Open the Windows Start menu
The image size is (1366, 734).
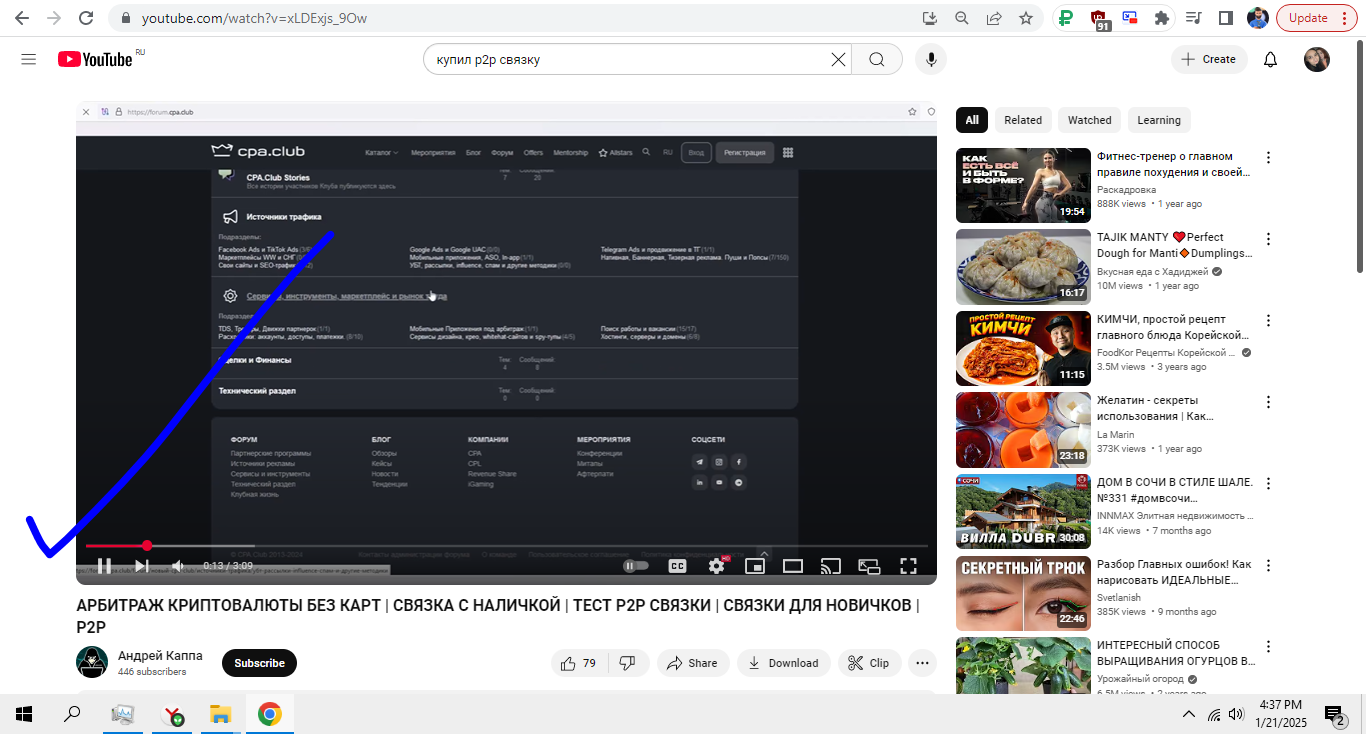click(x=24, y=714)
